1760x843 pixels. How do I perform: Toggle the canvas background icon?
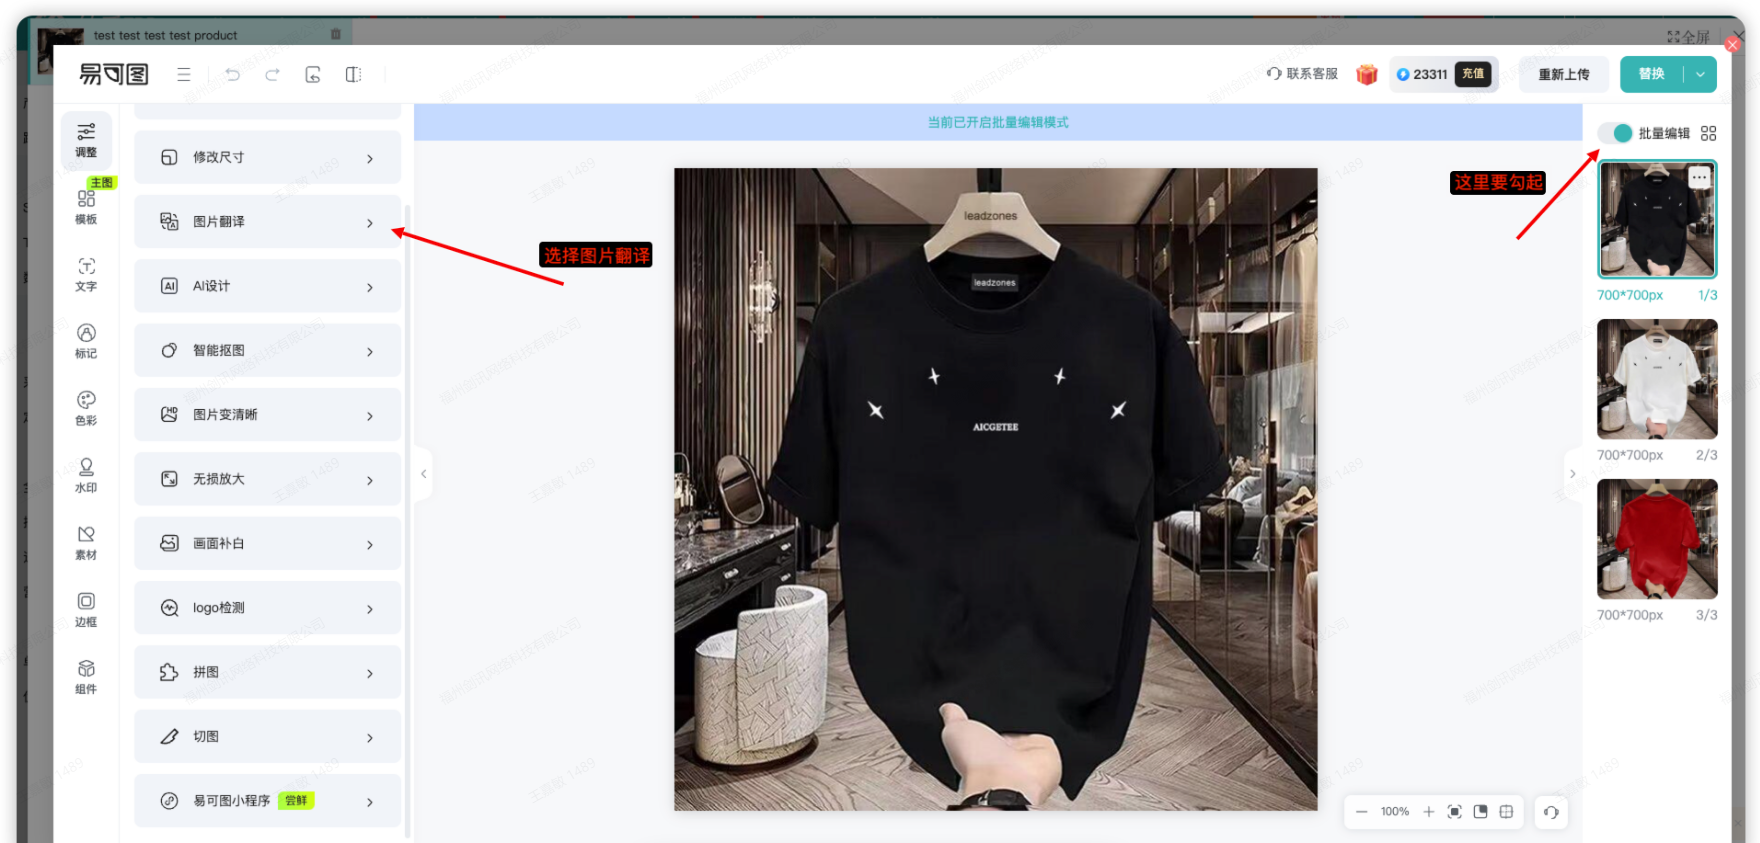[1481, 812]
